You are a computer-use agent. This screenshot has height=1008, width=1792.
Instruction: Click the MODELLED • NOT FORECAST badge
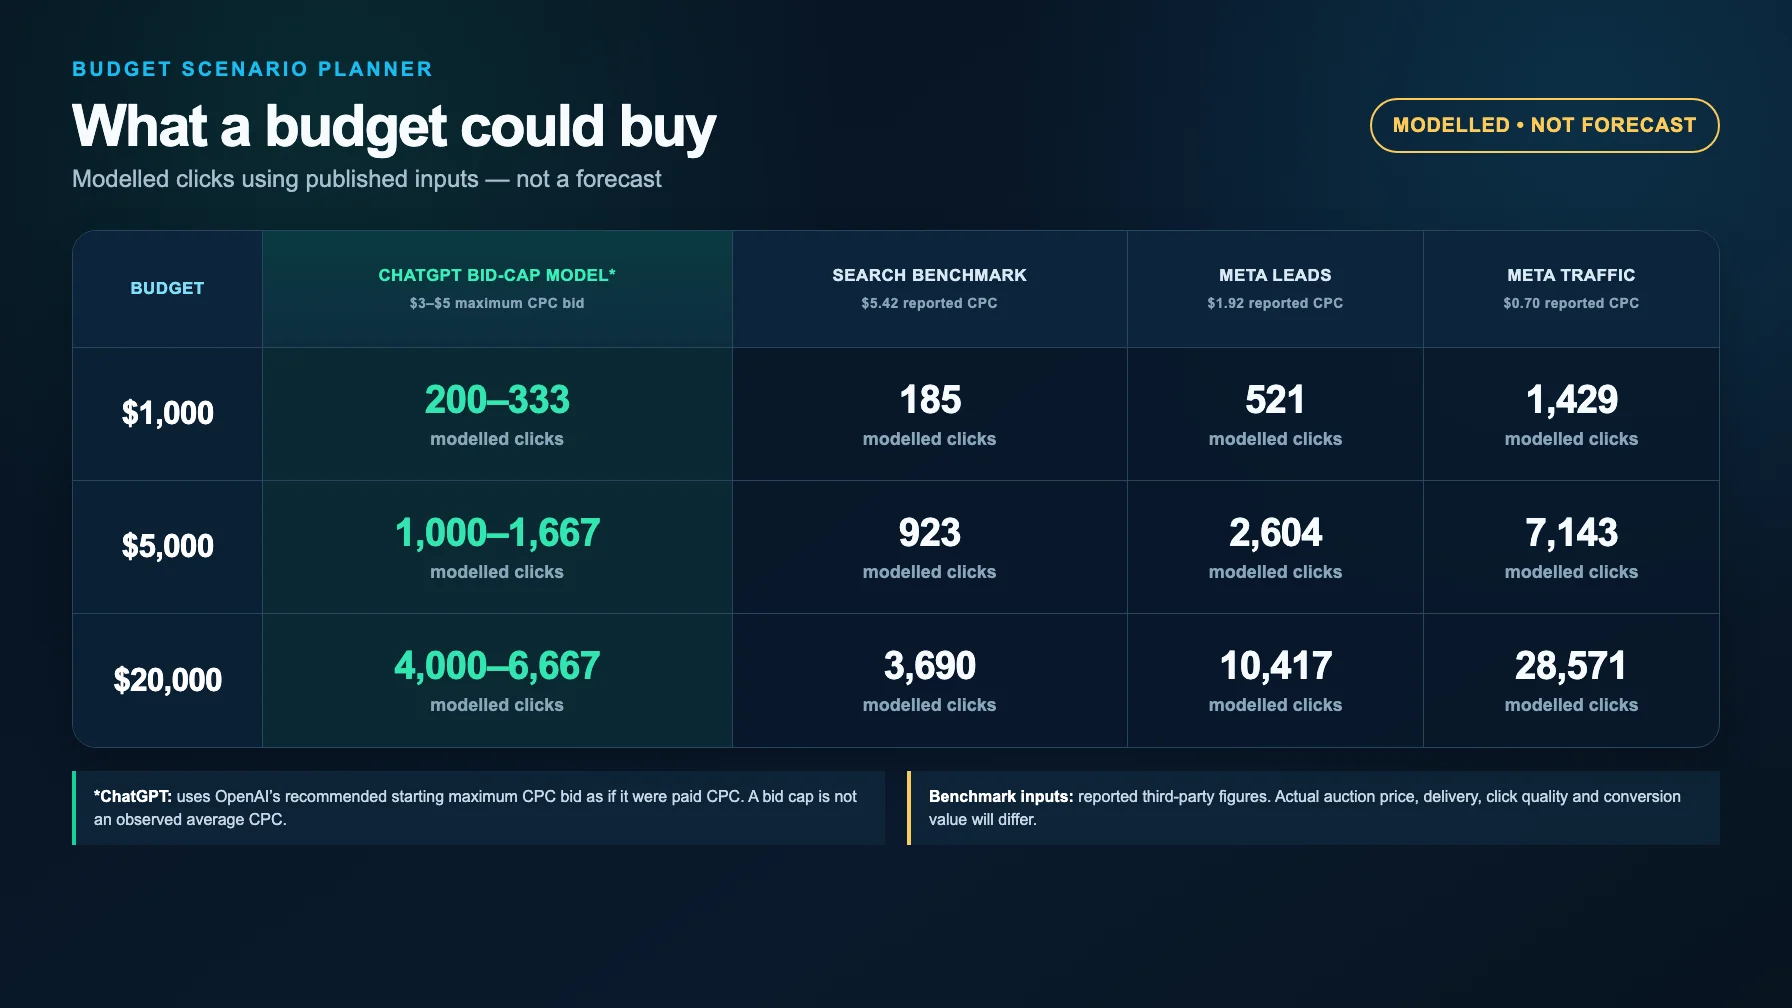(1544, 125)
